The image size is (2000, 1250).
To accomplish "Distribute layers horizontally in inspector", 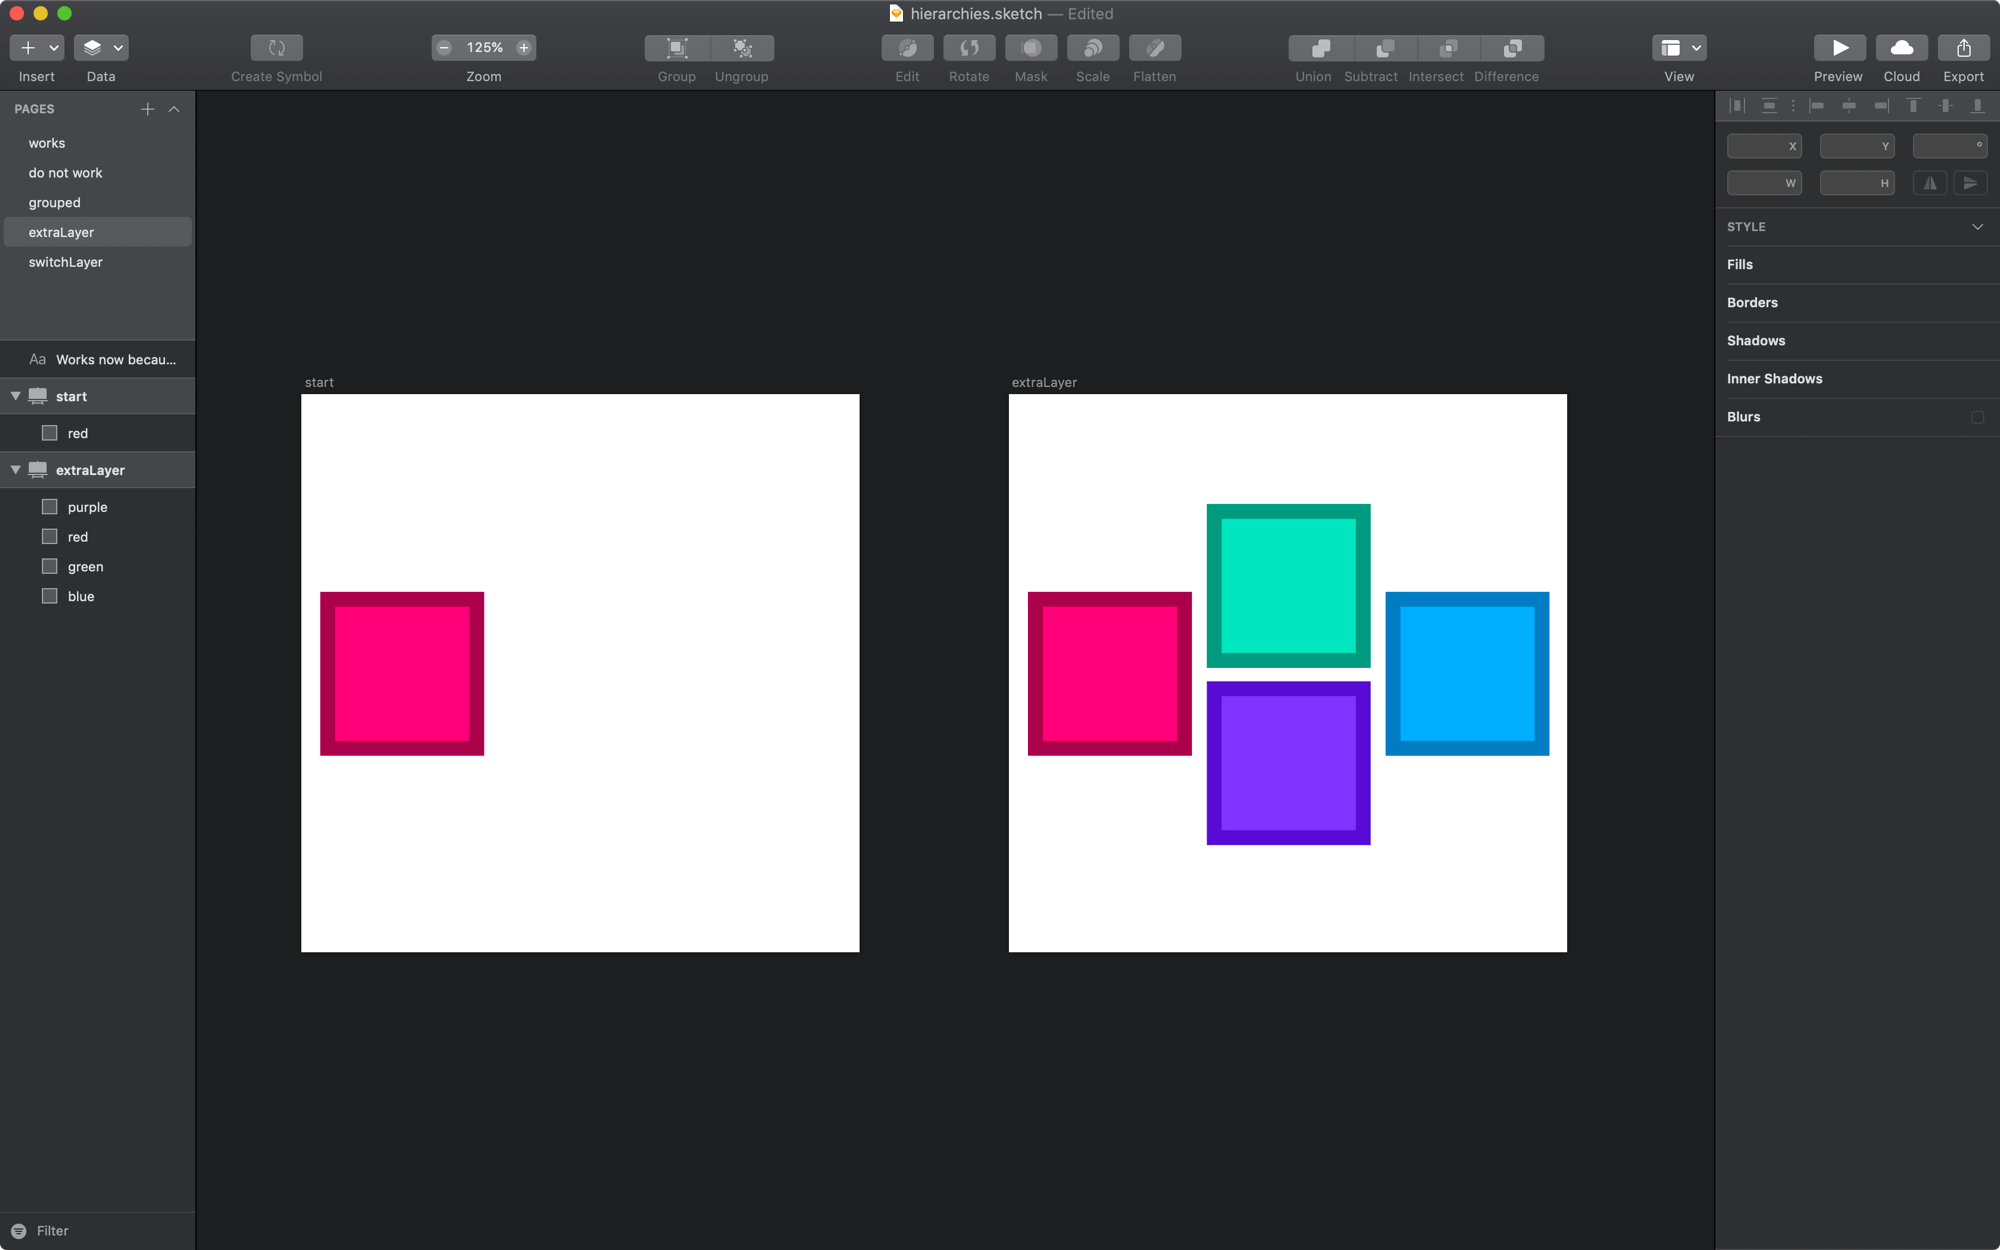I will pos(1737,106).
